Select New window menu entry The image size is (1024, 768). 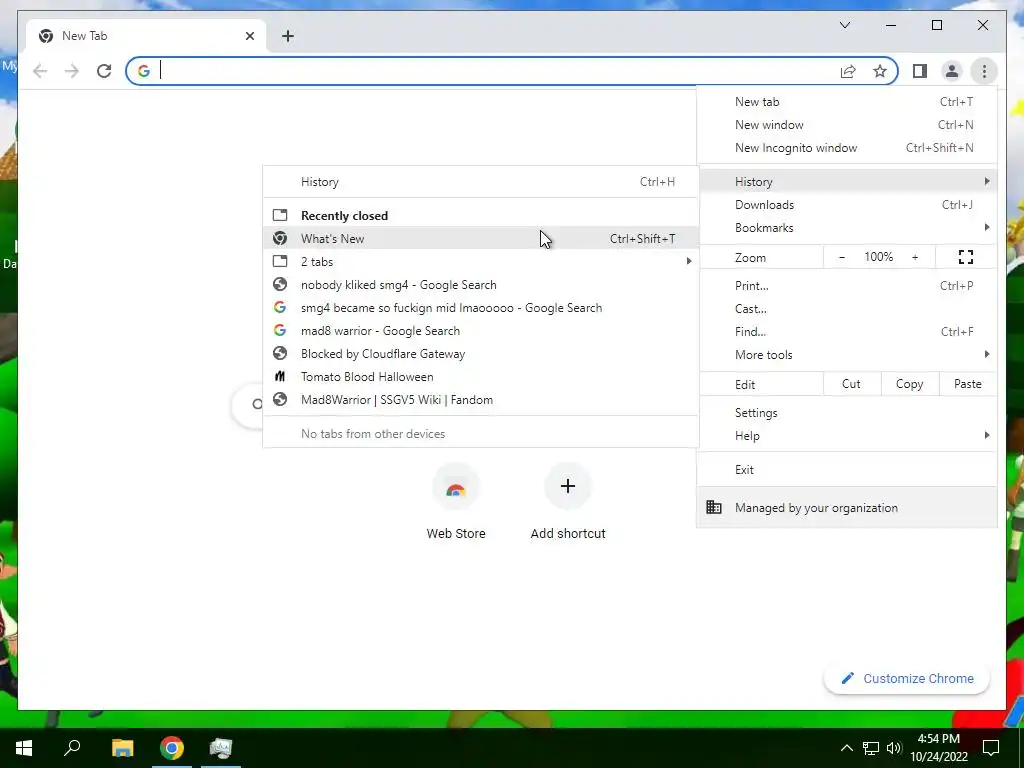pos(847,125)
